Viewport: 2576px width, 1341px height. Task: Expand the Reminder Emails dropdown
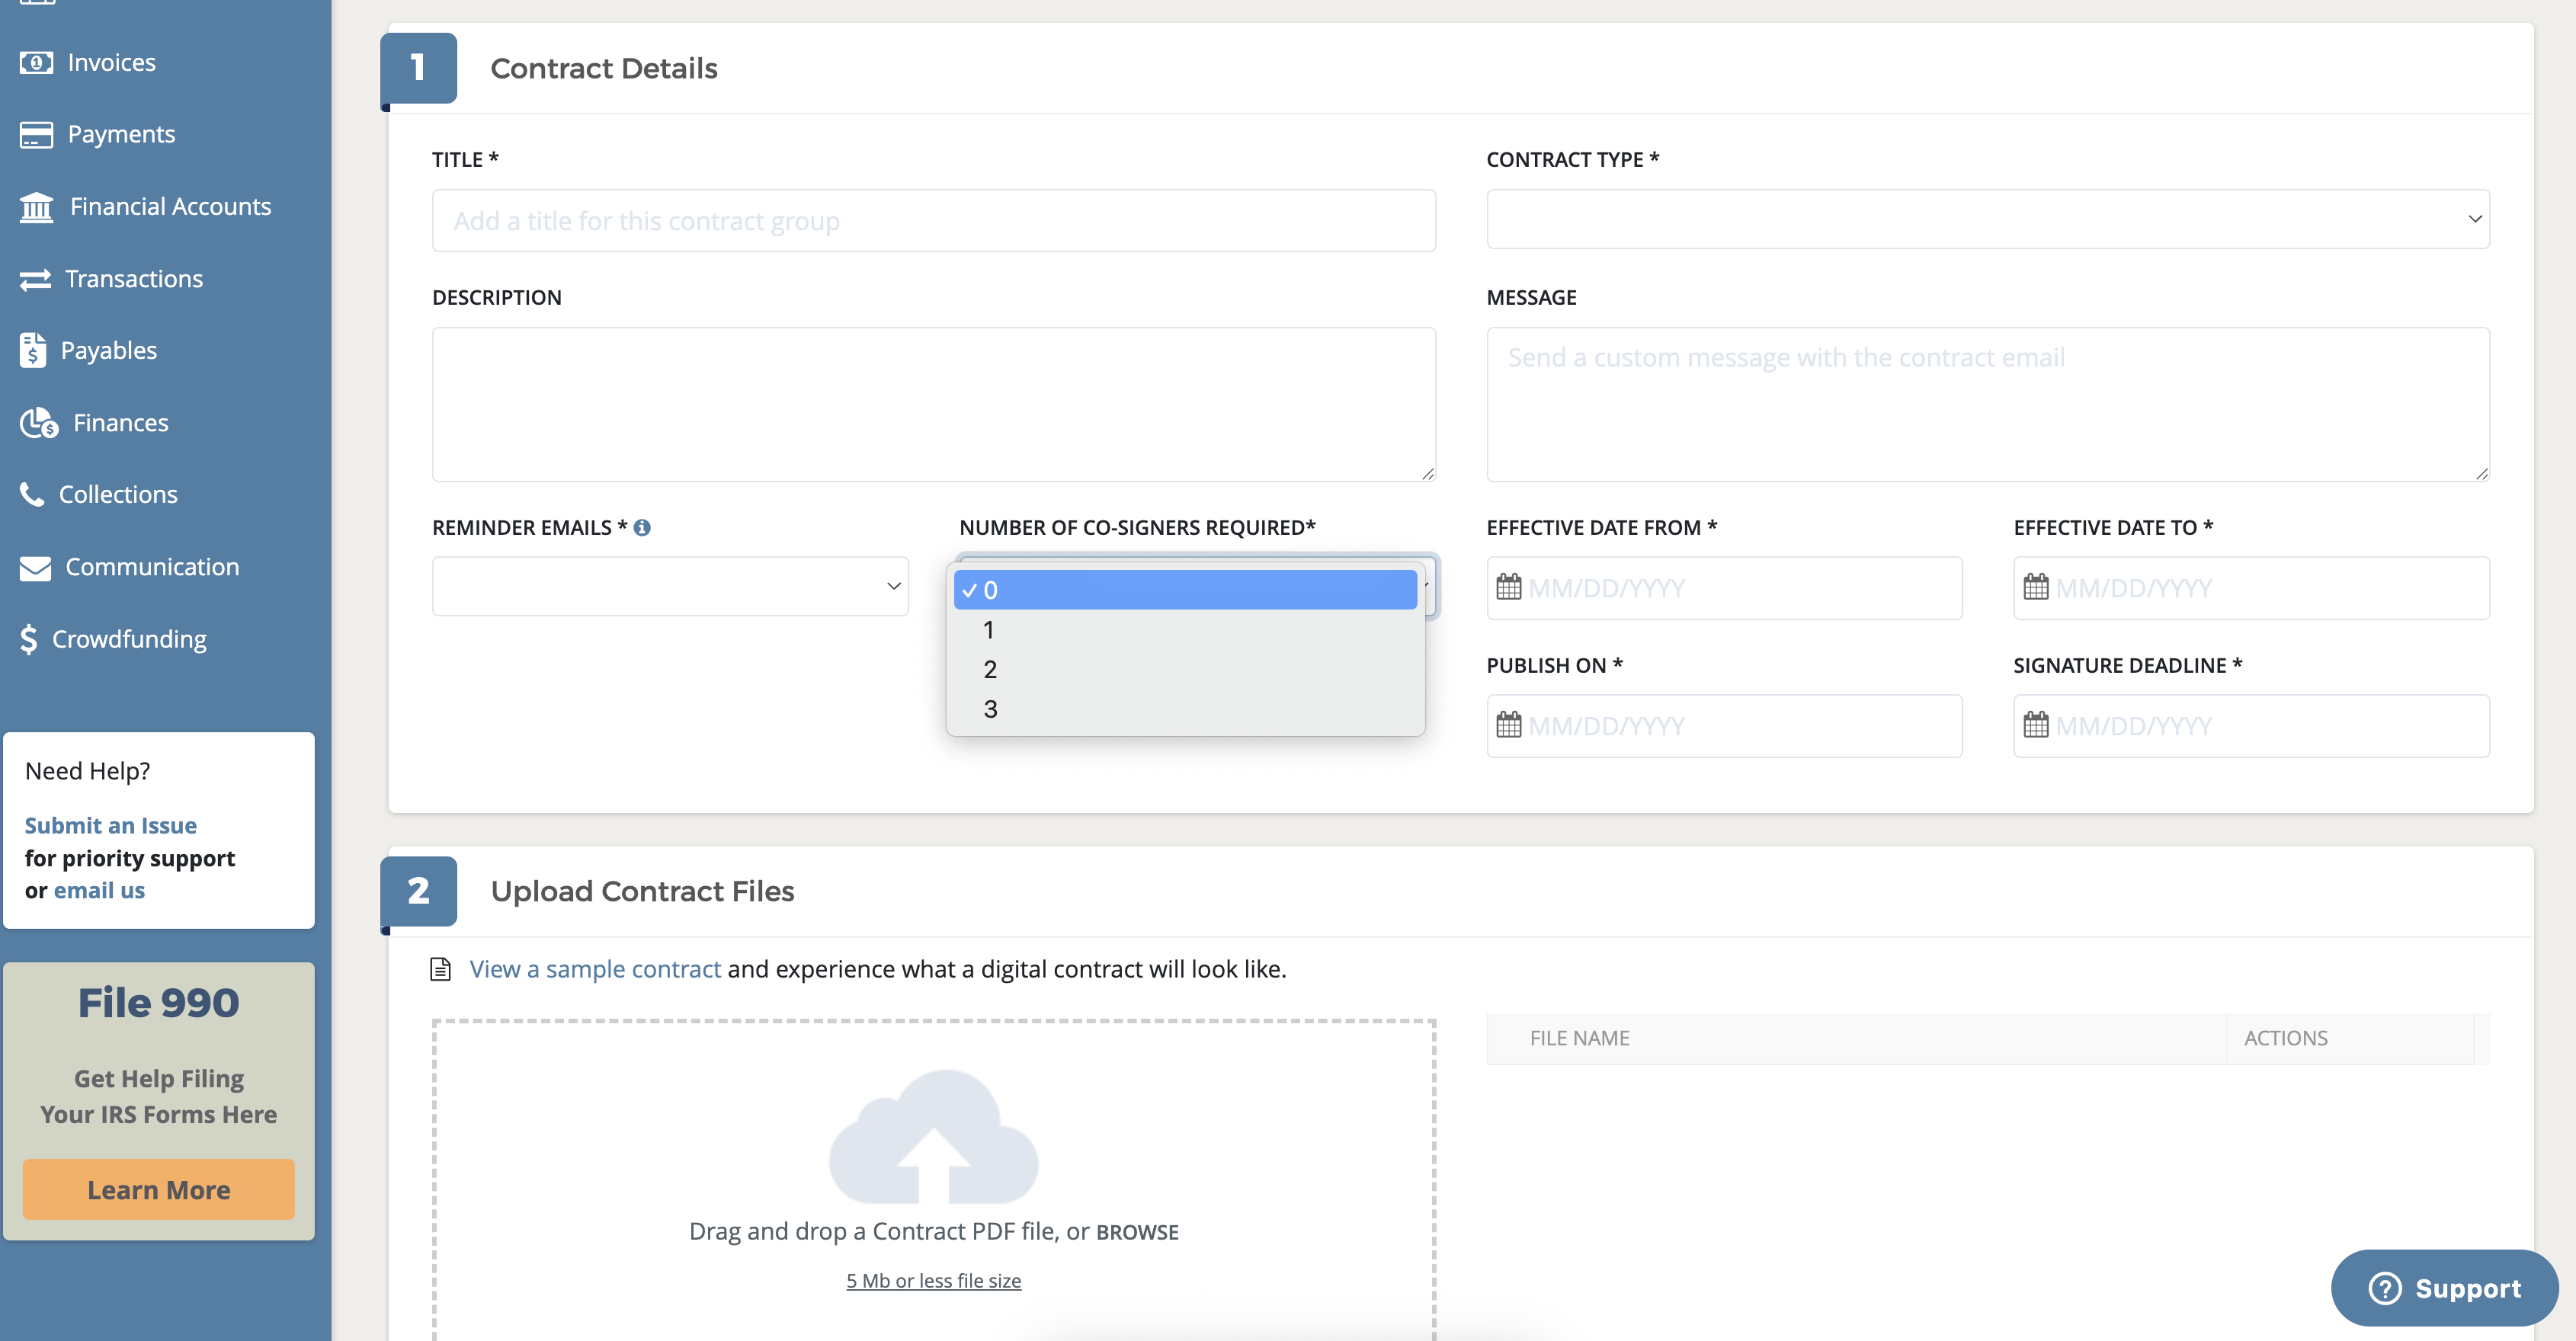pyautogui.click(x=669, y=587)
